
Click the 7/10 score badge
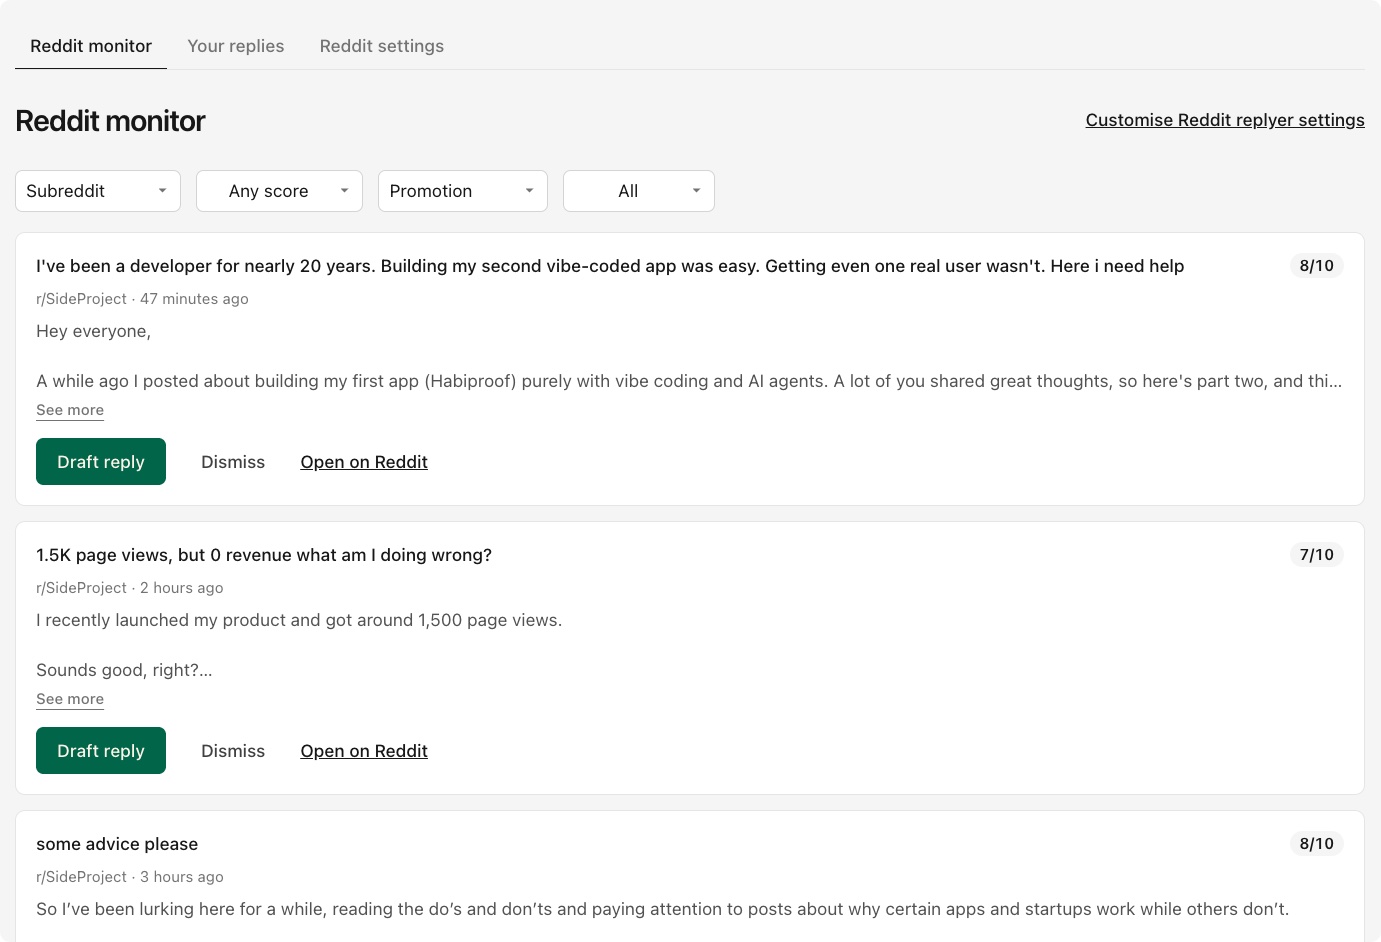click(1316, 555)
